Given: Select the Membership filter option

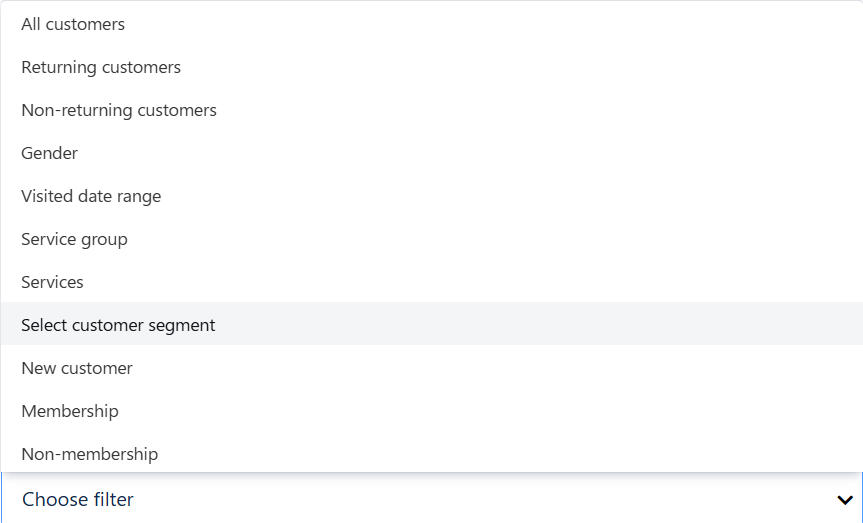Looking at the screenshot, I should tap(70, 411).
